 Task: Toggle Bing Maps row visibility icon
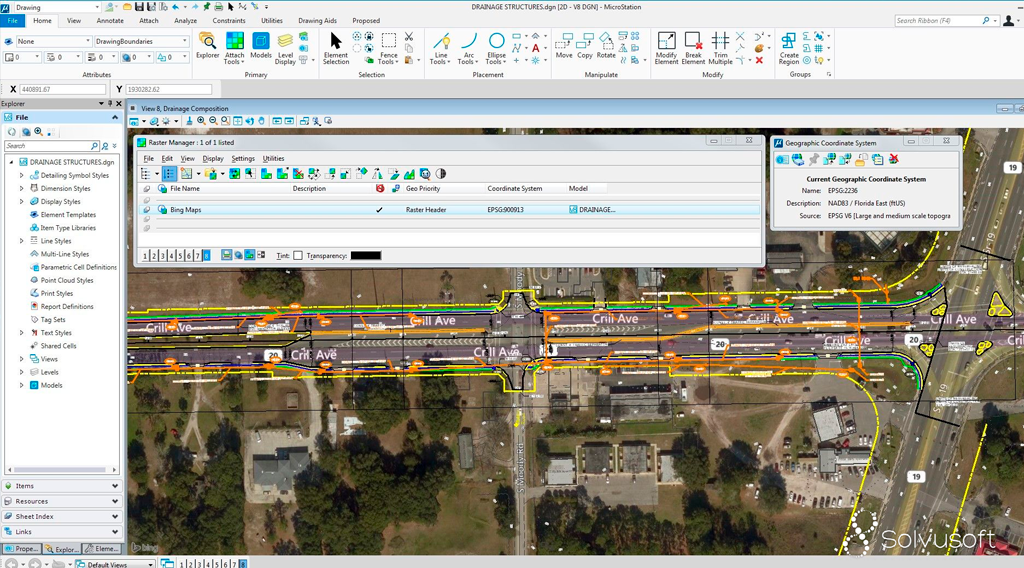pos(146,210)
